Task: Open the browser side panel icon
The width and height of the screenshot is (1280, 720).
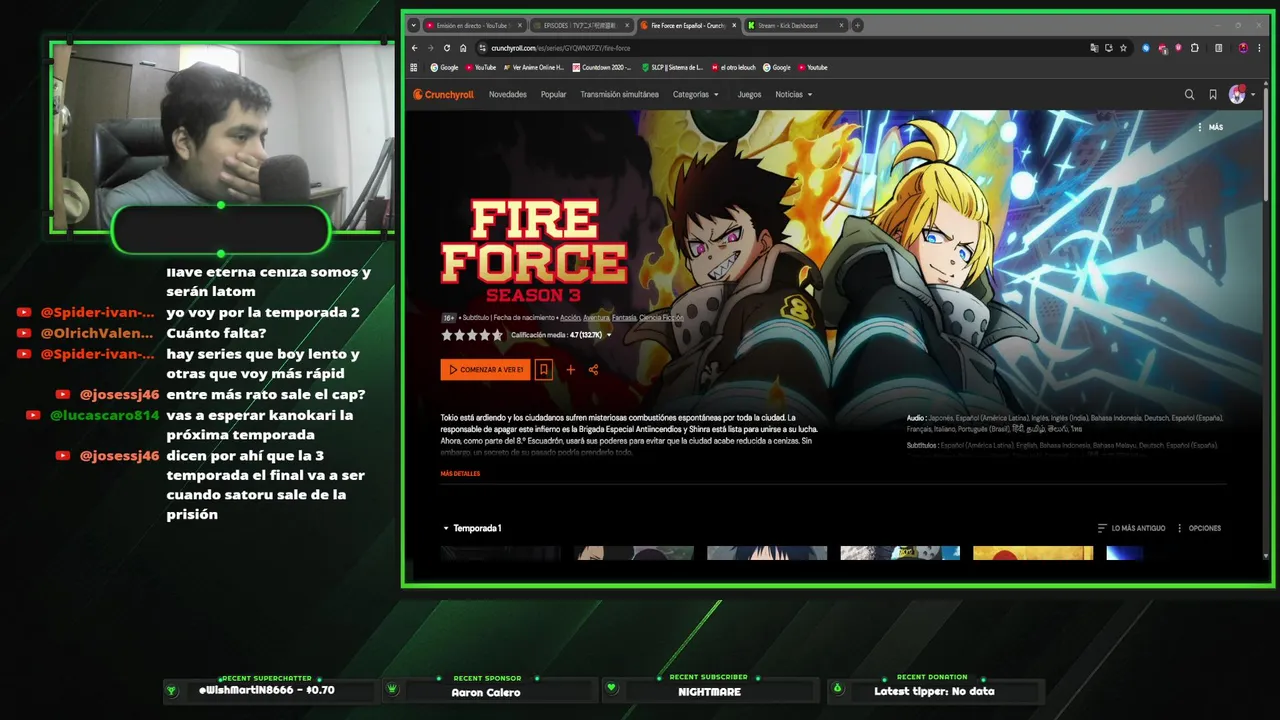Action: tap(1218, 48)
